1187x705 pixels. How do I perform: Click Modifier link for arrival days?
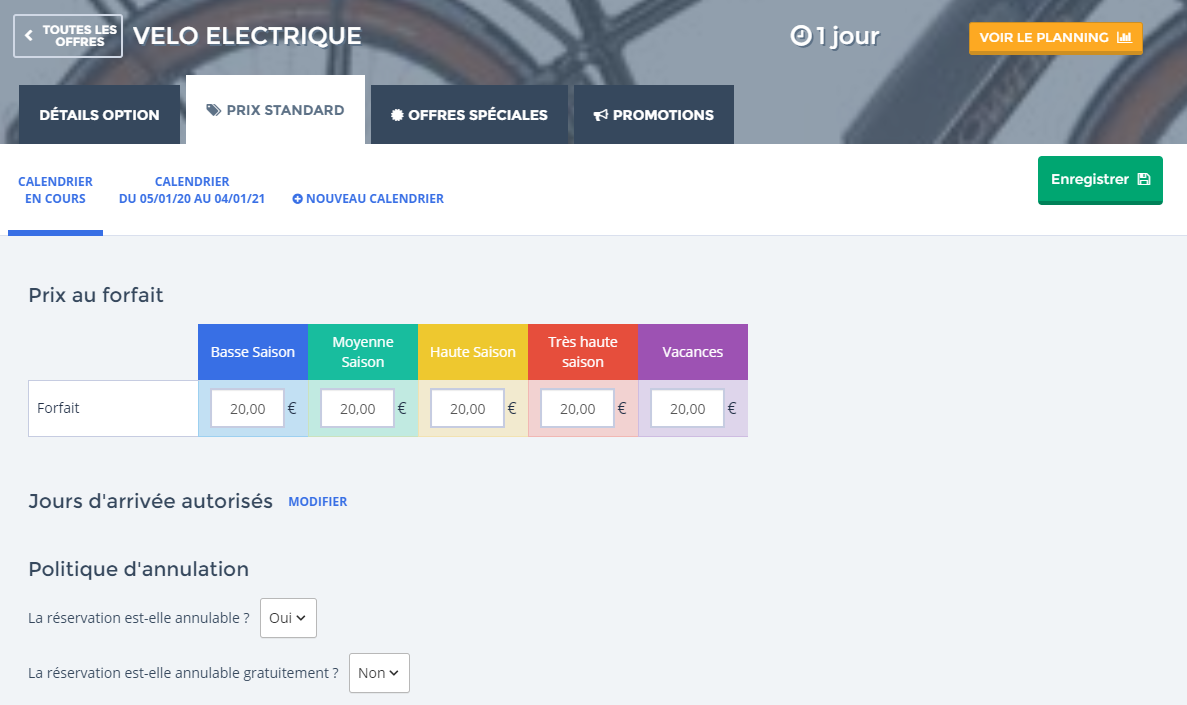tap(317, 502)
